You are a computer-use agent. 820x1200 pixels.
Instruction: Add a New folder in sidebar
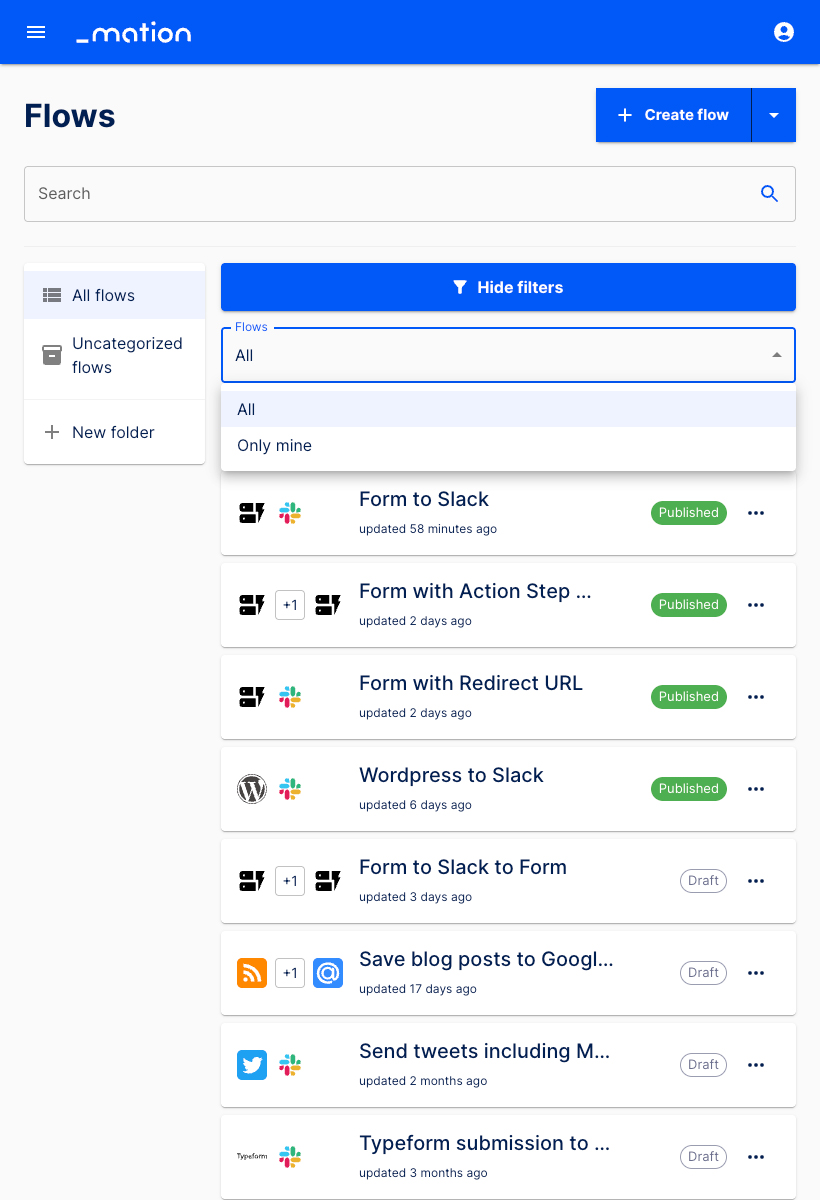[x=113, y=433]
